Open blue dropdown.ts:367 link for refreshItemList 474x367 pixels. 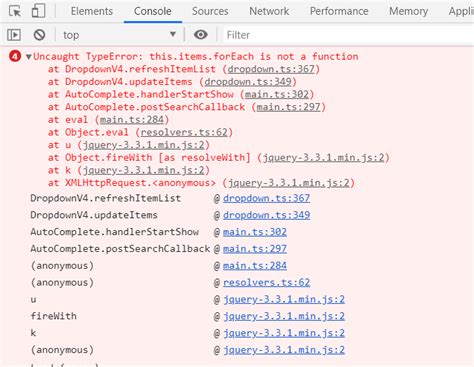point(266,198)
